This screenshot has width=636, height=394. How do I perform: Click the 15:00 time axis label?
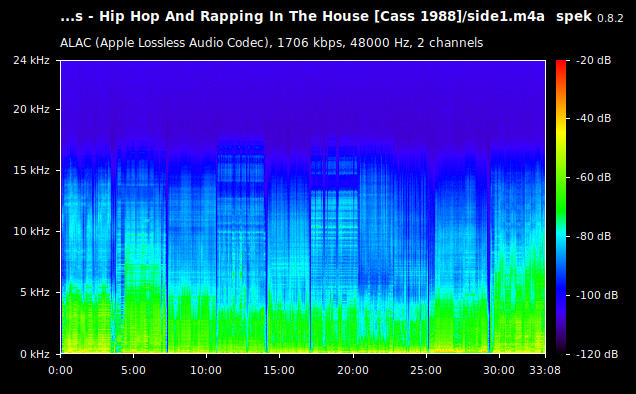click(x=279, y=370)
